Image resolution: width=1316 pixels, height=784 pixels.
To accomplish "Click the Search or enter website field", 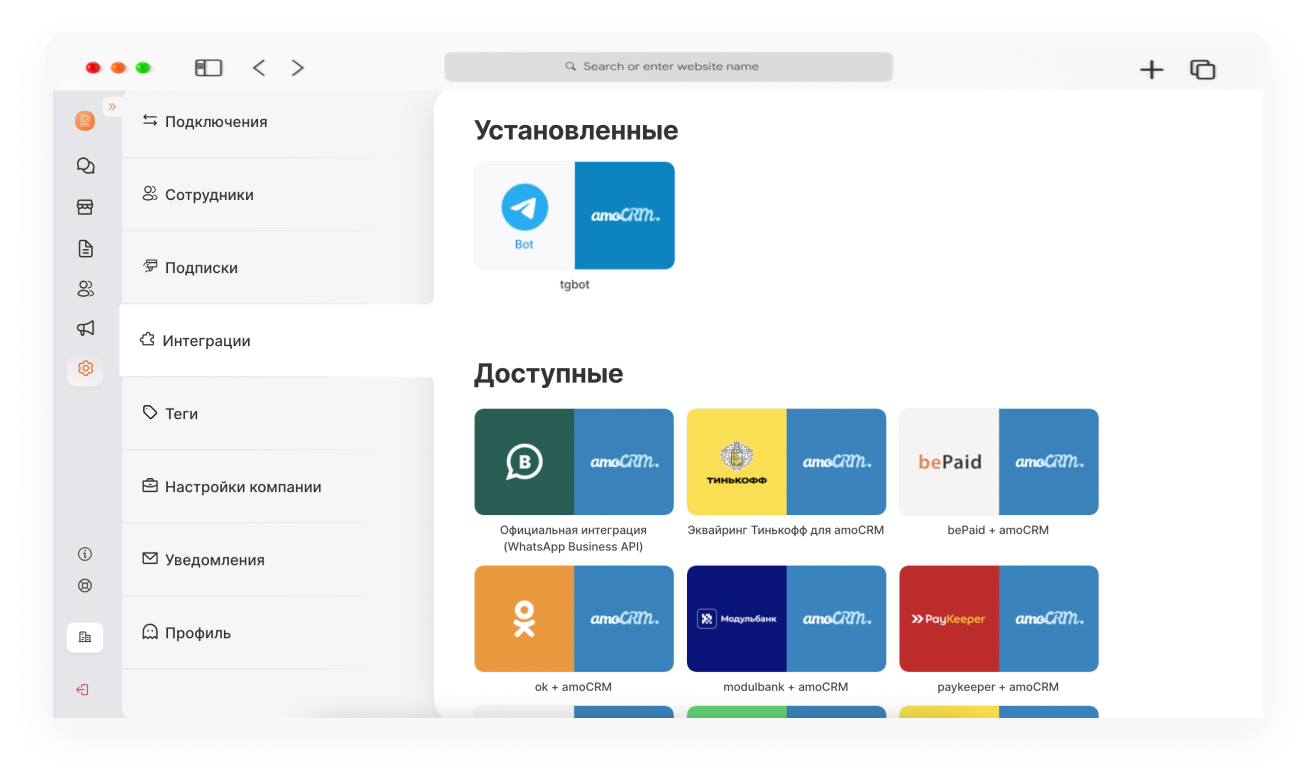I will (x=668, y=67).
